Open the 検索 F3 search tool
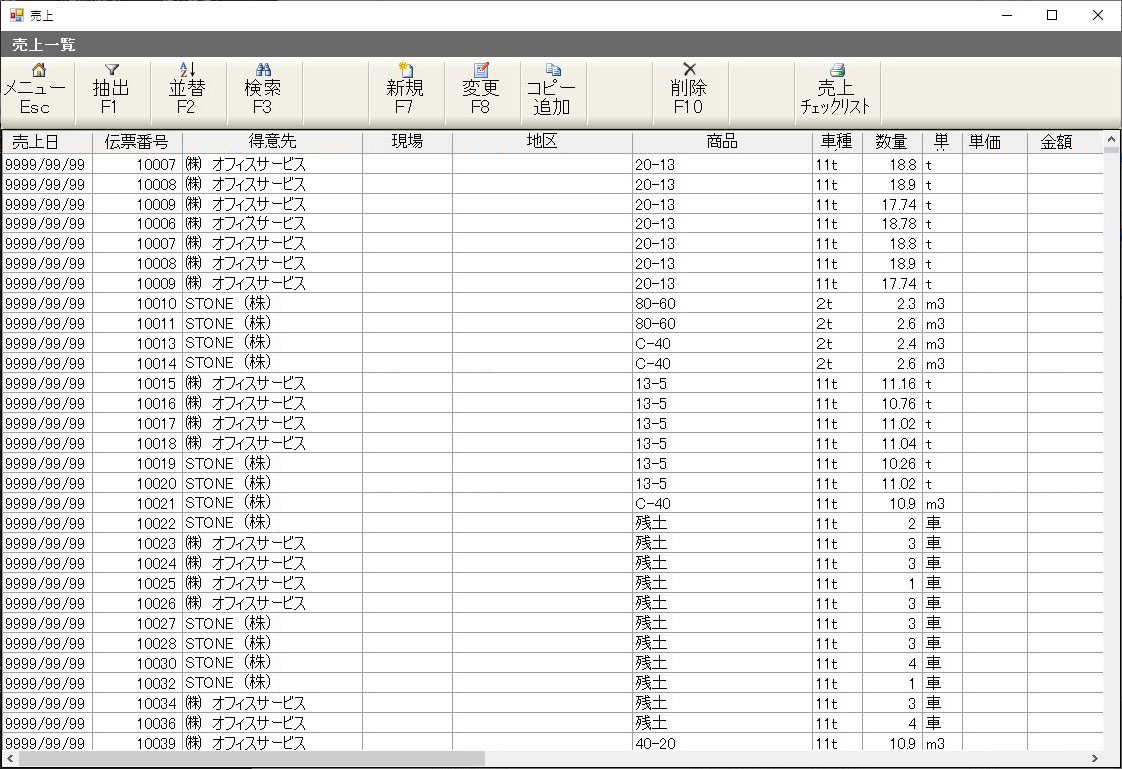1122x769 pixels. [263, 90]
